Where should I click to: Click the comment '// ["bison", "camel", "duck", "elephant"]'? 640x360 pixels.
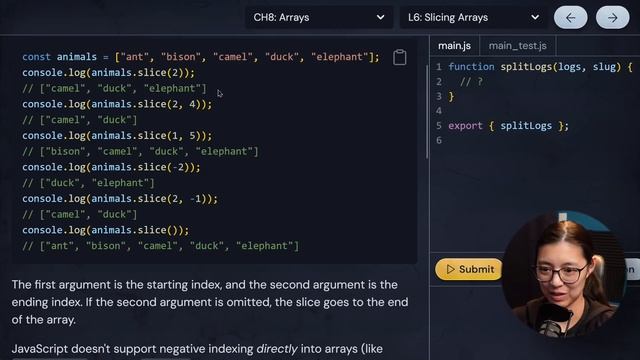click(x=140, y=151)
